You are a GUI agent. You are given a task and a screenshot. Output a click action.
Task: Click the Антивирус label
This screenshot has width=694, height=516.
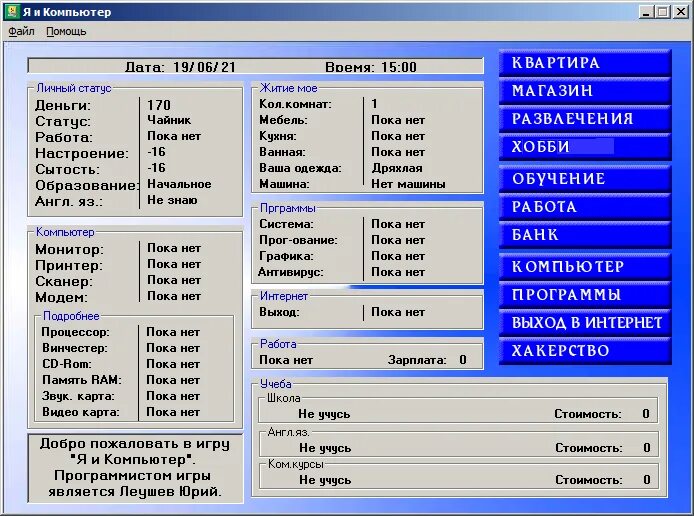pyautogui.click(x=290, y=272)
